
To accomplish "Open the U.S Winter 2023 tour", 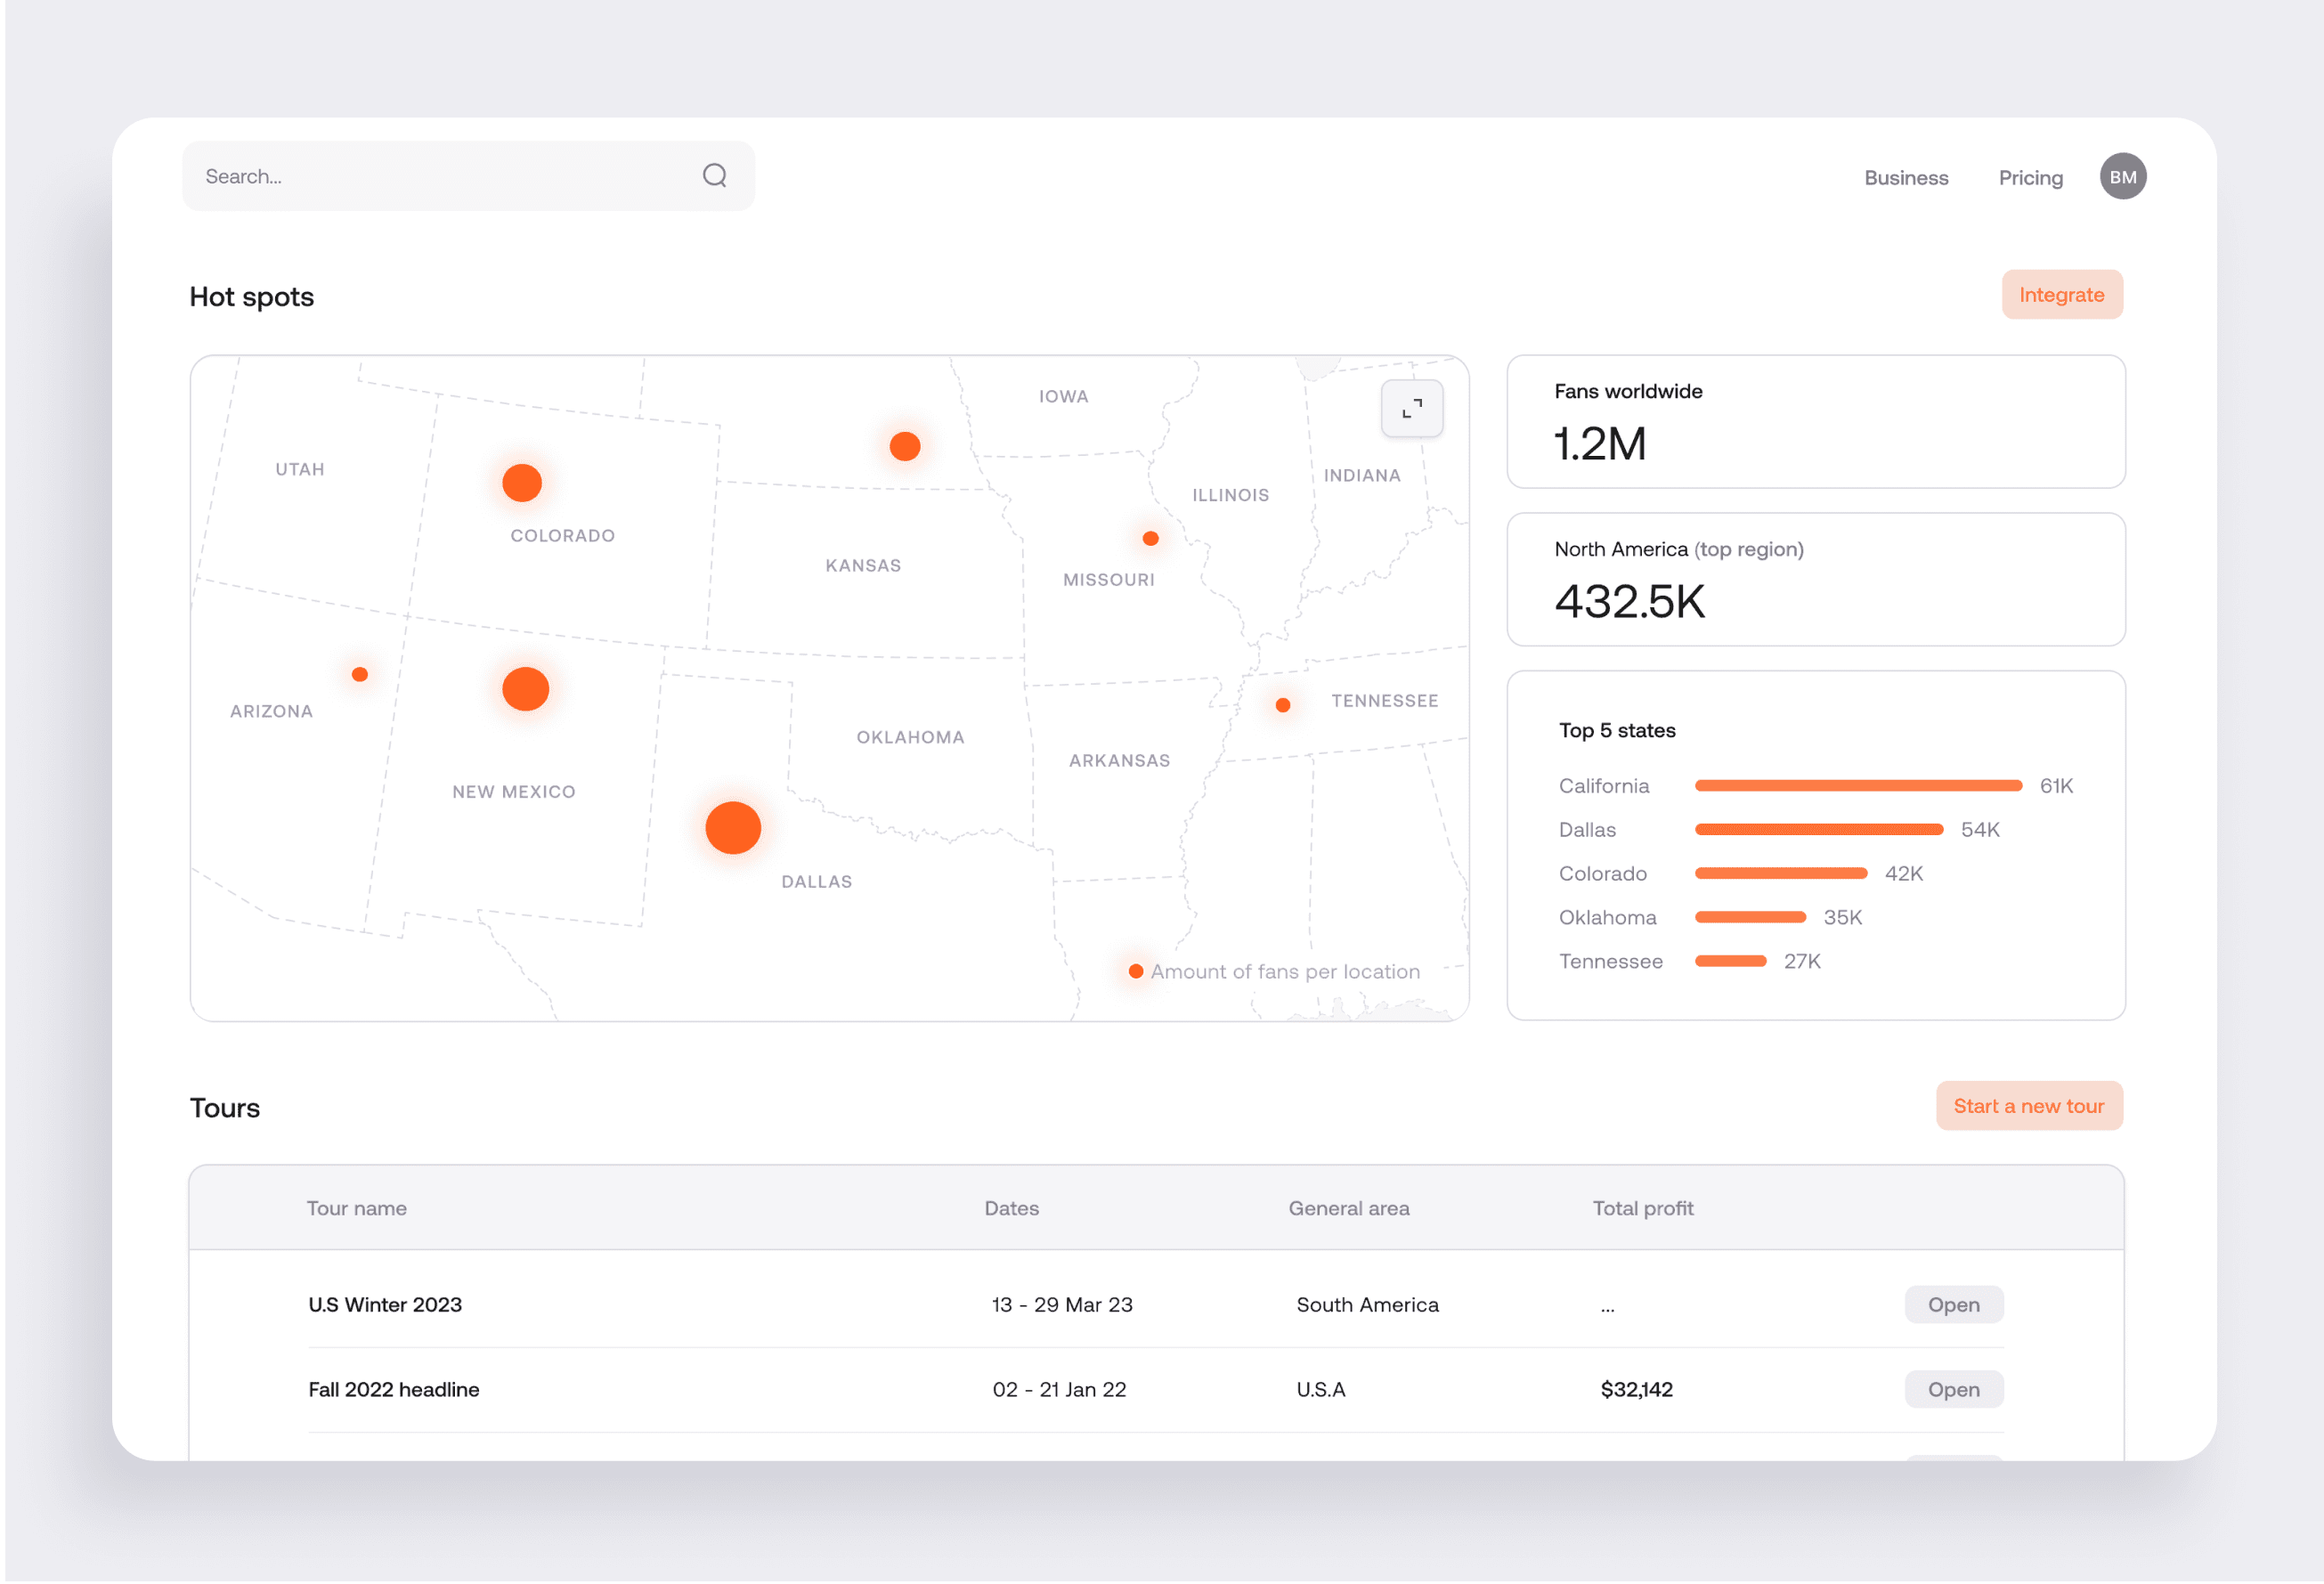I will tap(1953, 1304).
